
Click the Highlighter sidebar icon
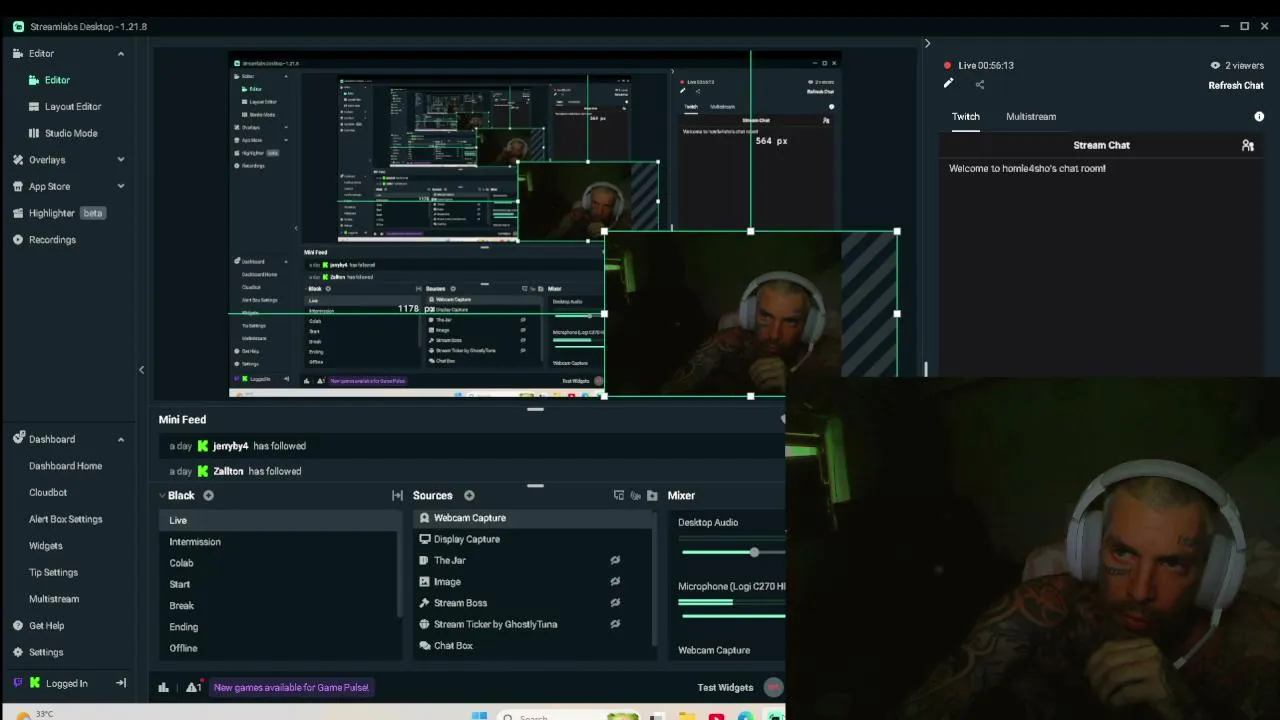pos(18,213)
